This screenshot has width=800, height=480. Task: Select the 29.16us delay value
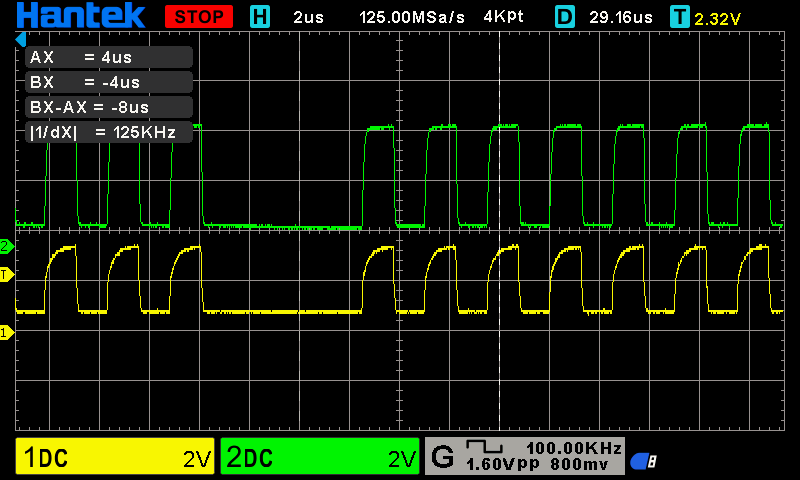[621, 17]
